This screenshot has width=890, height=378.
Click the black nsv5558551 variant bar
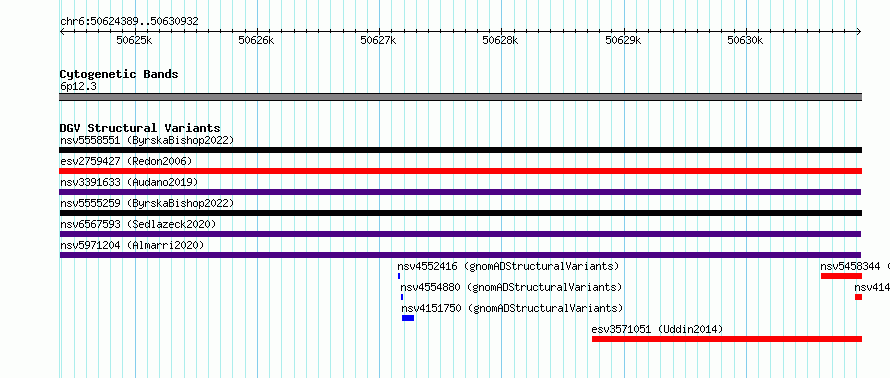tap(460, 150)
